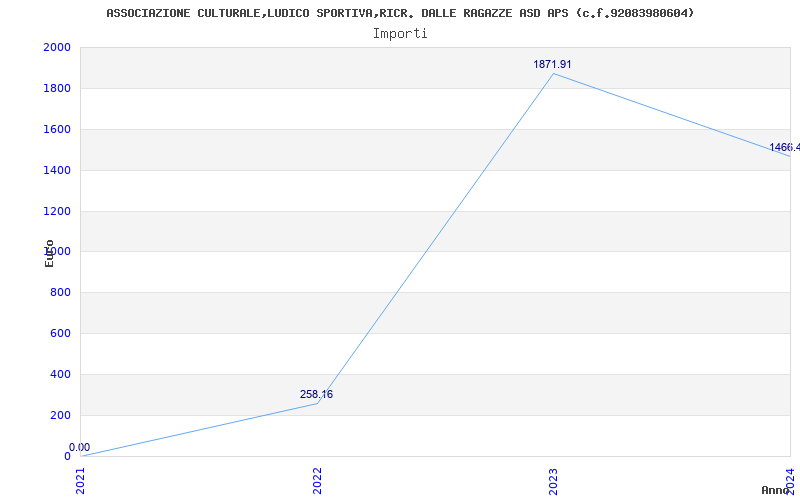Click the 1600 y-axis tick label
The height and width of the screenshot is (500, 800).
57,130
